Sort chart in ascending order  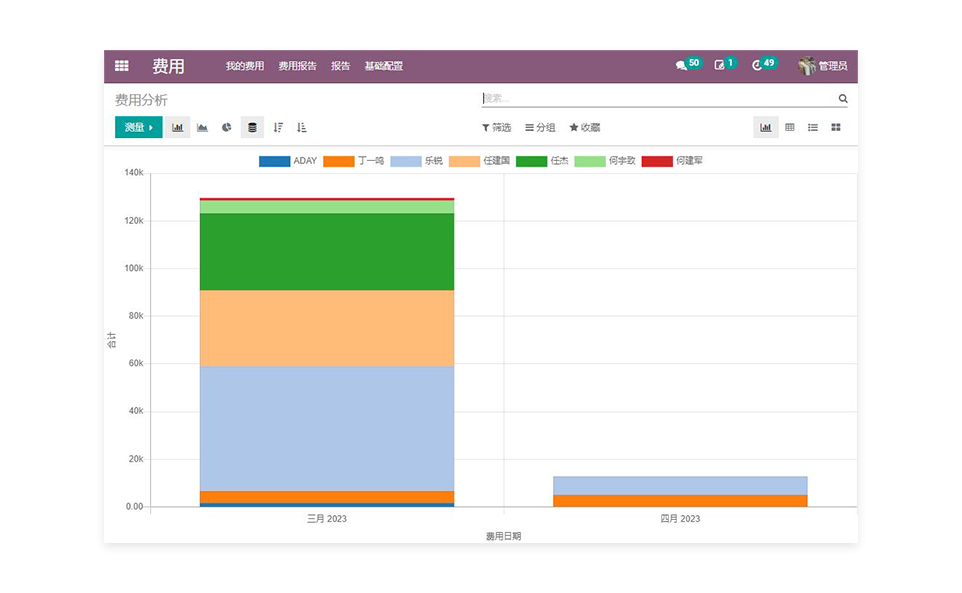(302, 128)
